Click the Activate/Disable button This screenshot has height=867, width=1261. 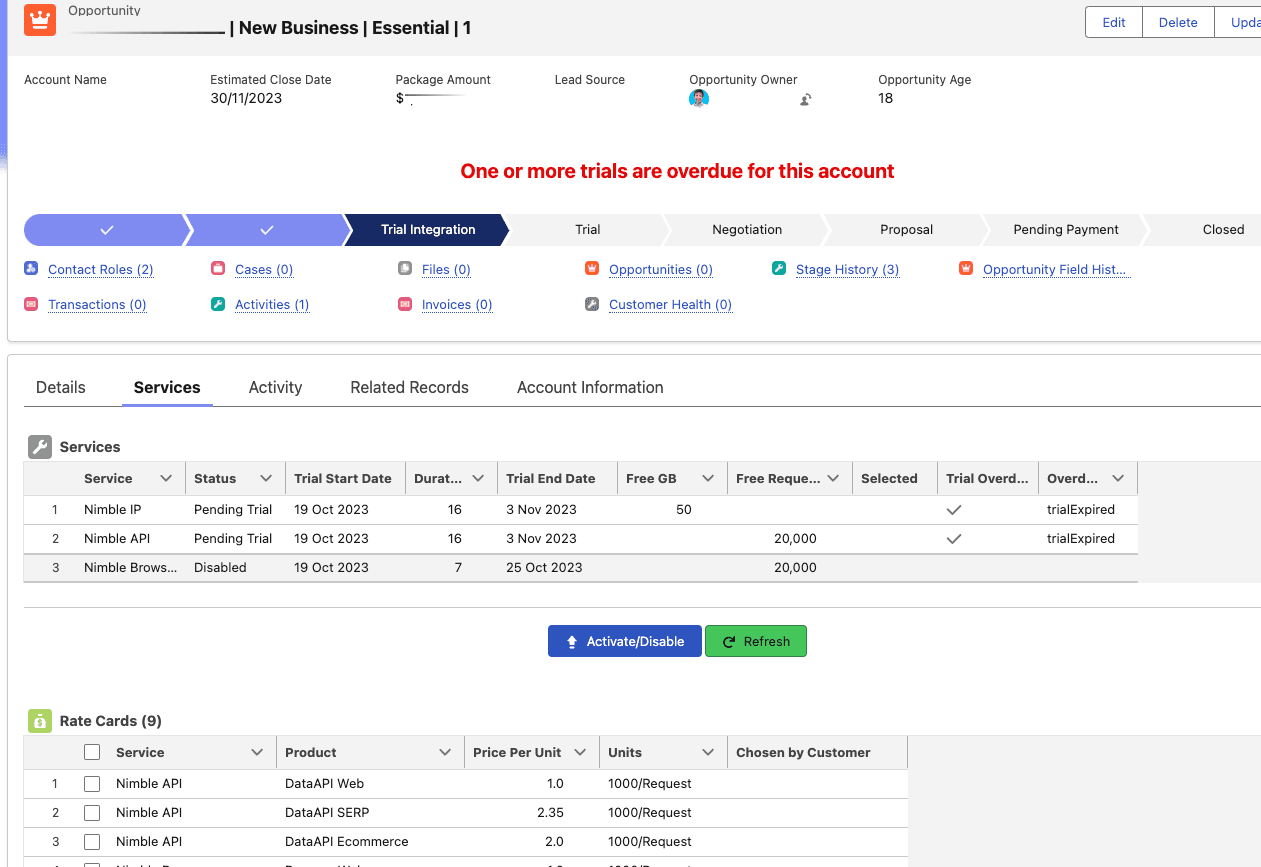625,641
